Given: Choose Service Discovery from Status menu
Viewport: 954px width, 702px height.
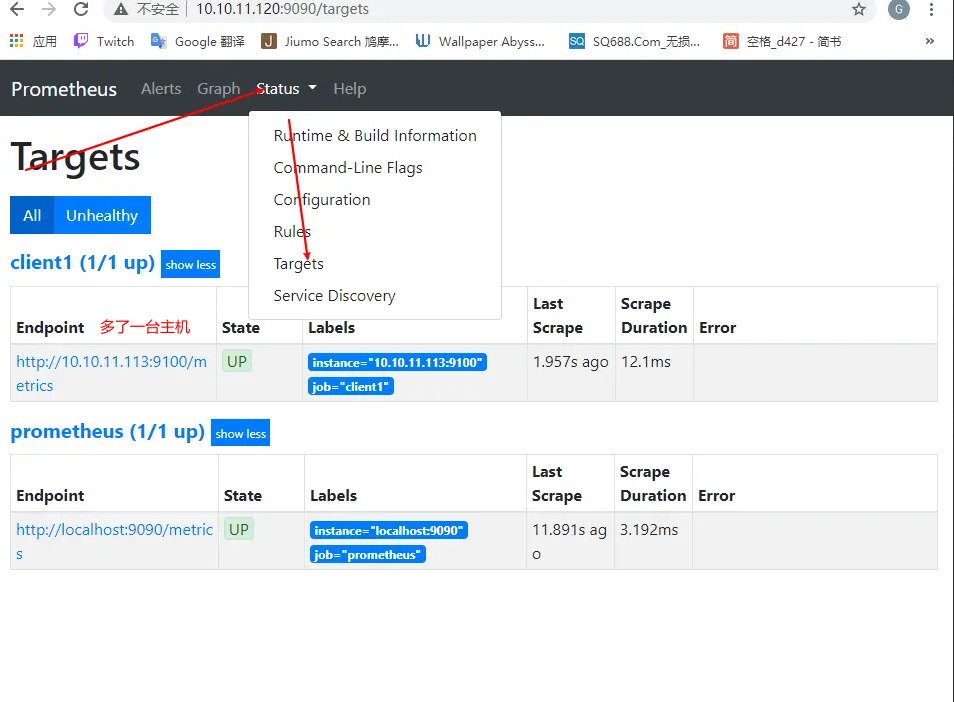Looking at the screenshot, I should pos(334,296).
